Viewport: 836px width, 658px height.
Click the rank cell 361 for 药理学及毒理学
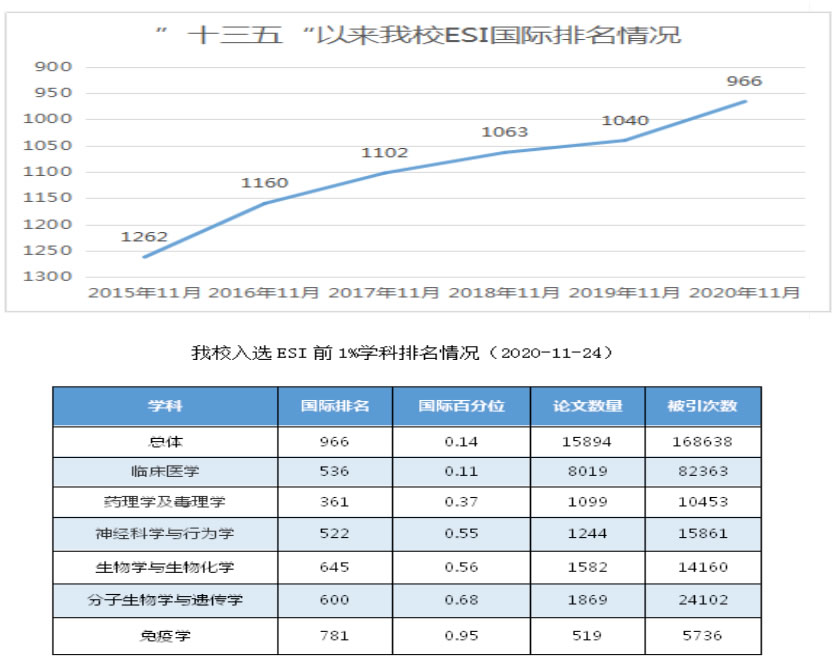tap(335, 502)
